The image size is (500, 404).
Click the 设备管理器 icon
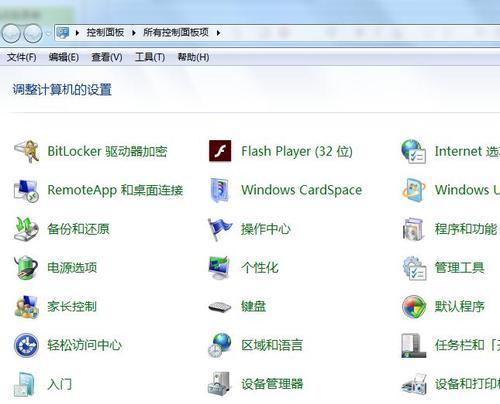tap(219, 384)
